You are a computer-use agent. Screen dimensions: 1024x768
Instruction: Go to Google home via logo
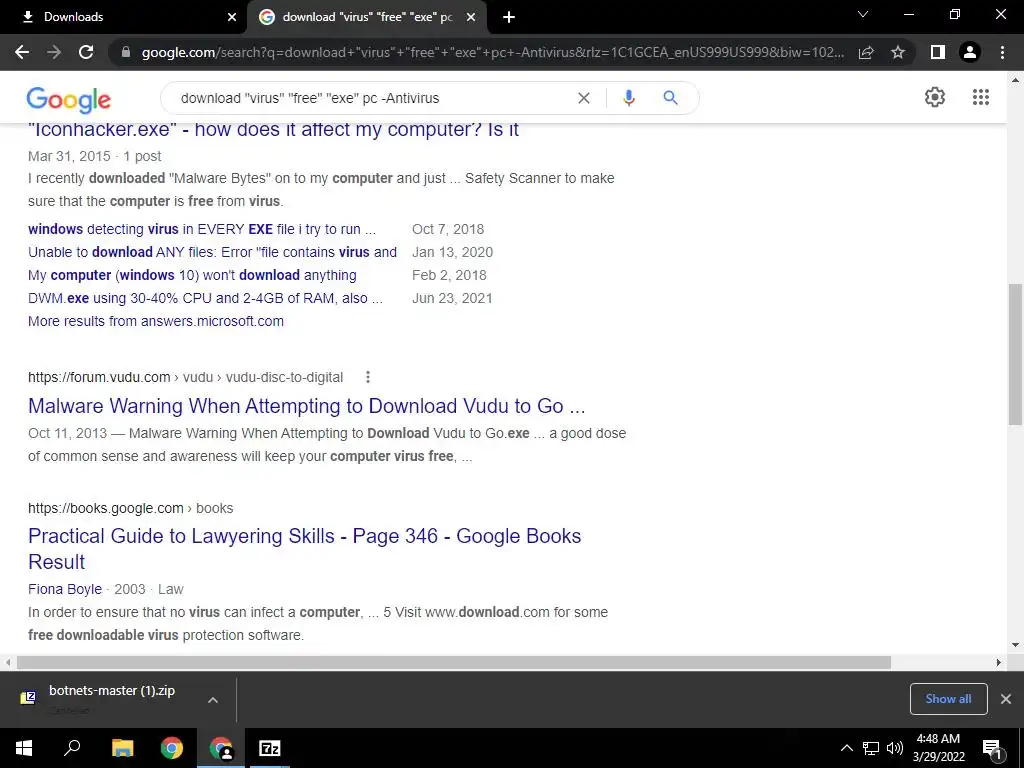[69, 99]
